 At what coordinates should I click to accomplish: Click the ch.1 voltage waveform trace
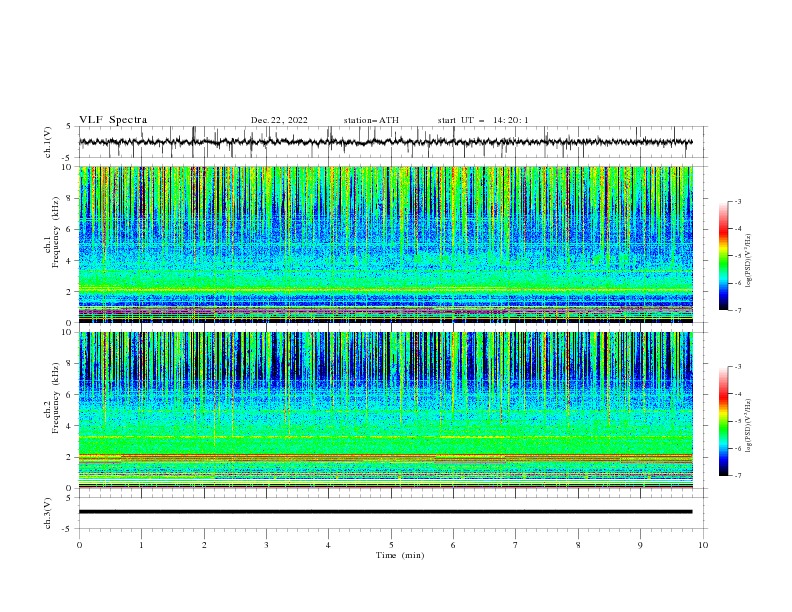(385, 142)
